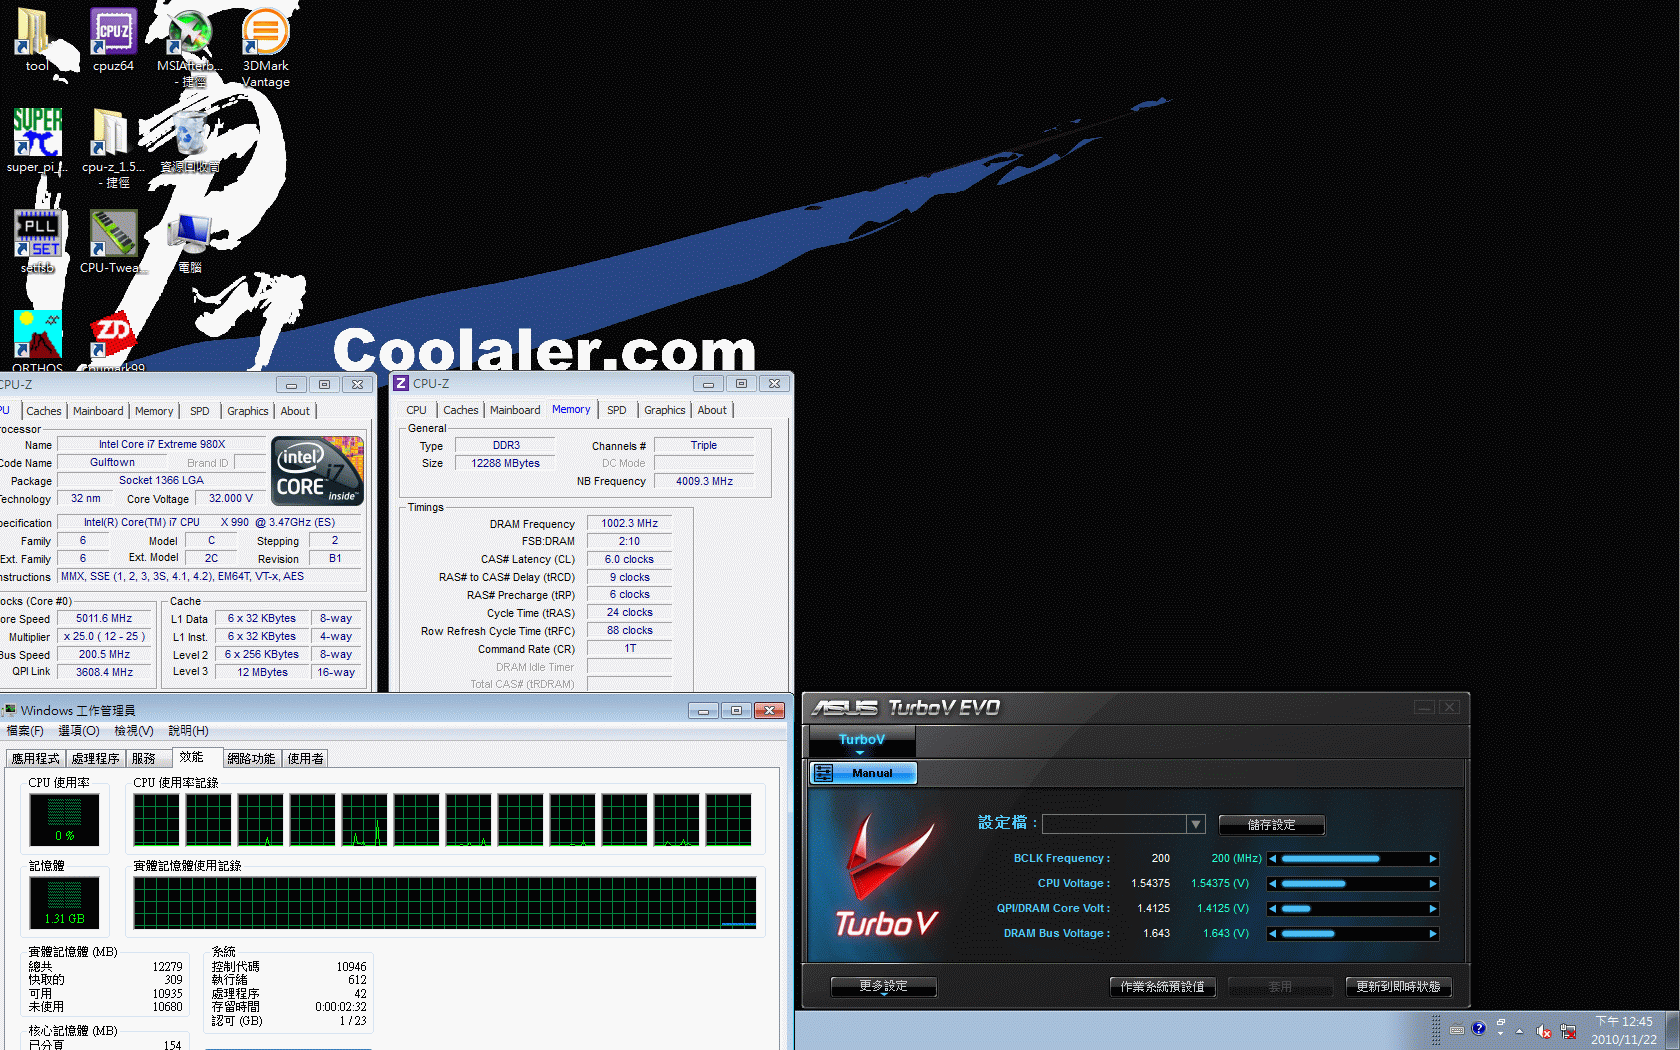Screen dimensions: 1680x1050
Task: Show hidden tray icons arrow
Action: [1519, 1031]
